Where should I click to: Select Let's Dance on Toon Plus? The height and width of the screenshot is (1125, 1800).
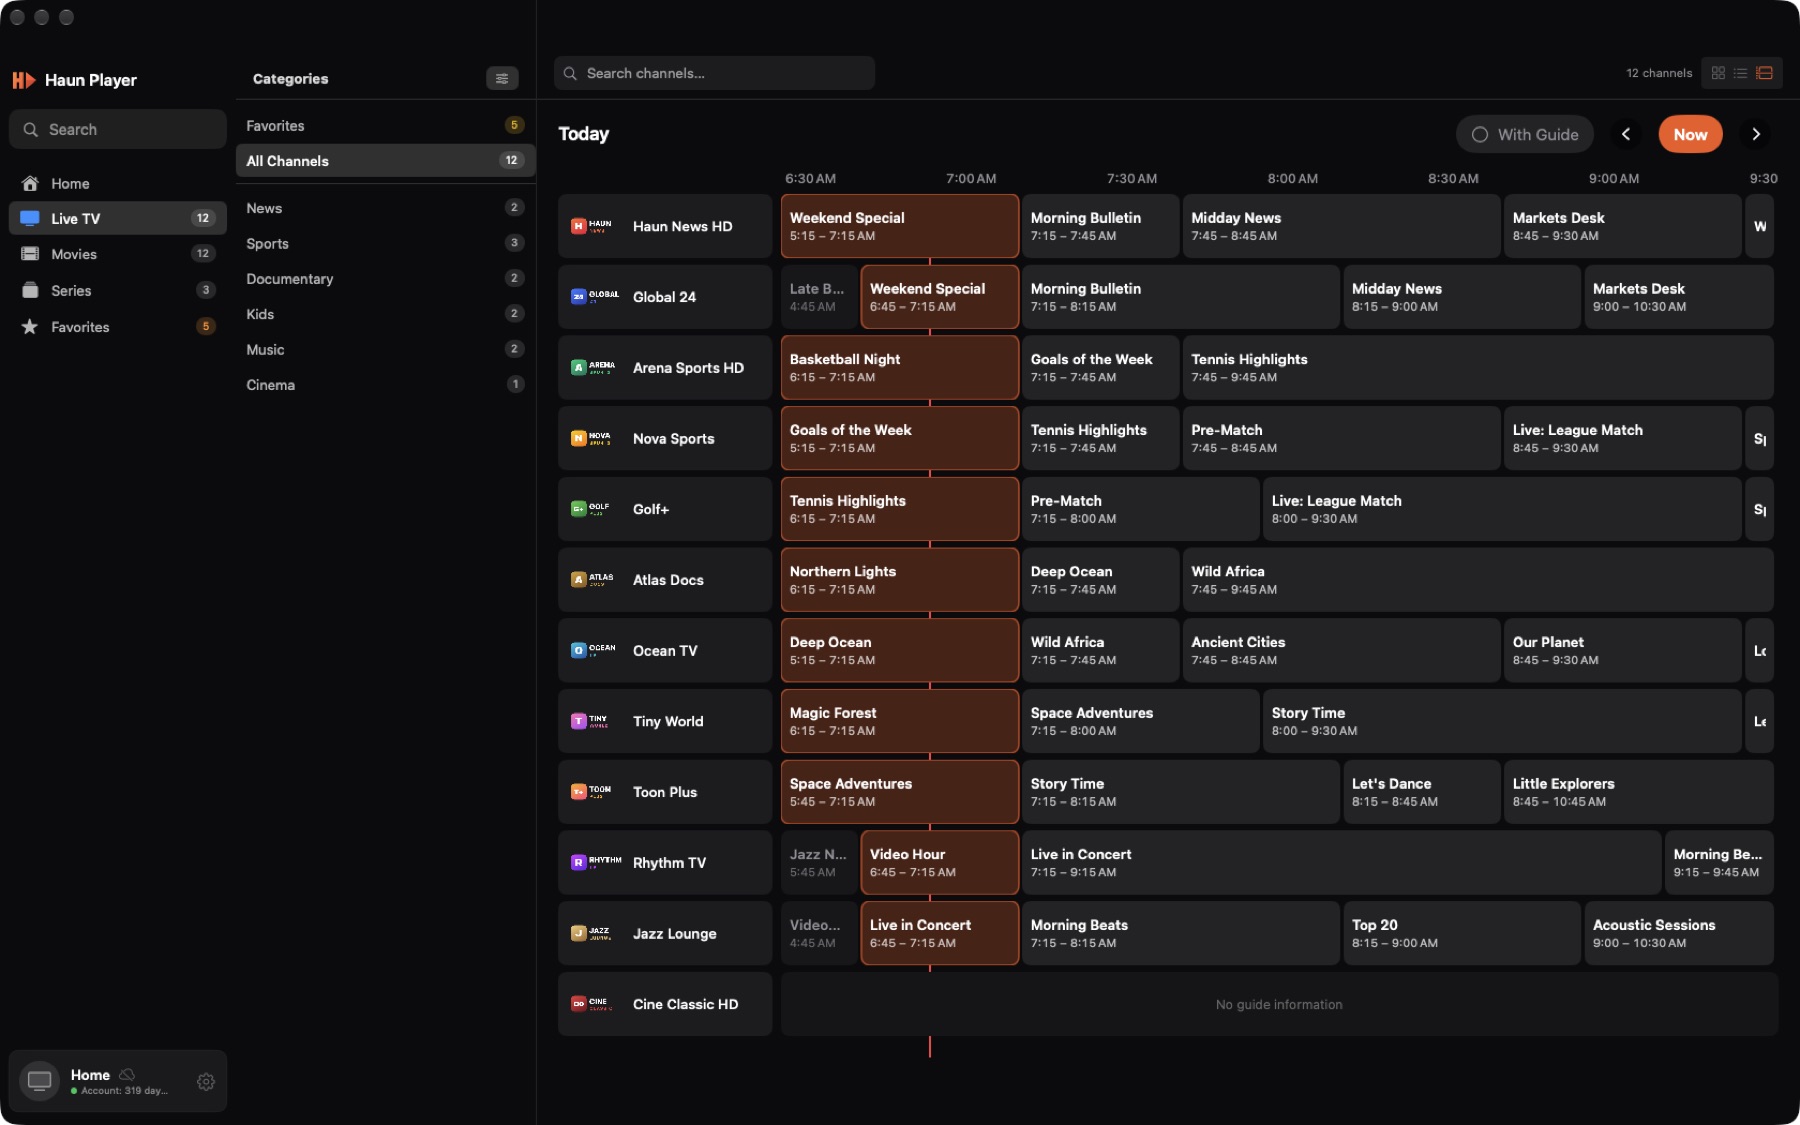click(1421, 792)
